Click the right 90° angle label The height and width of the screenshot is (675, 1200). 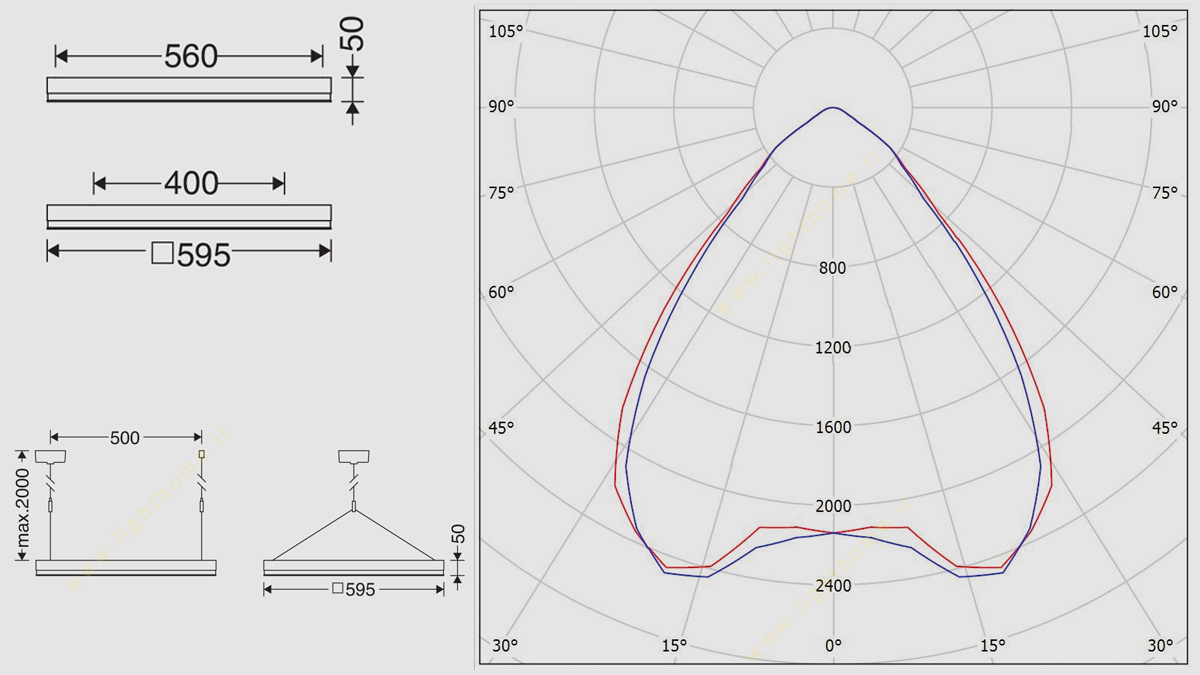click(1165, 107)
